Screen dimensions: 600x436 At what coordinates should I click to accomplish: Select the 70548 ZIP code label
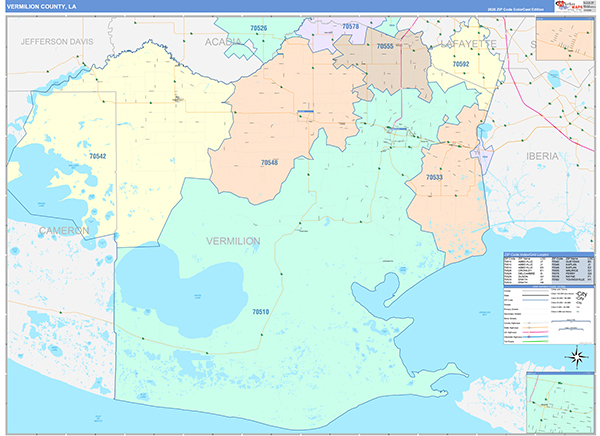269,162
